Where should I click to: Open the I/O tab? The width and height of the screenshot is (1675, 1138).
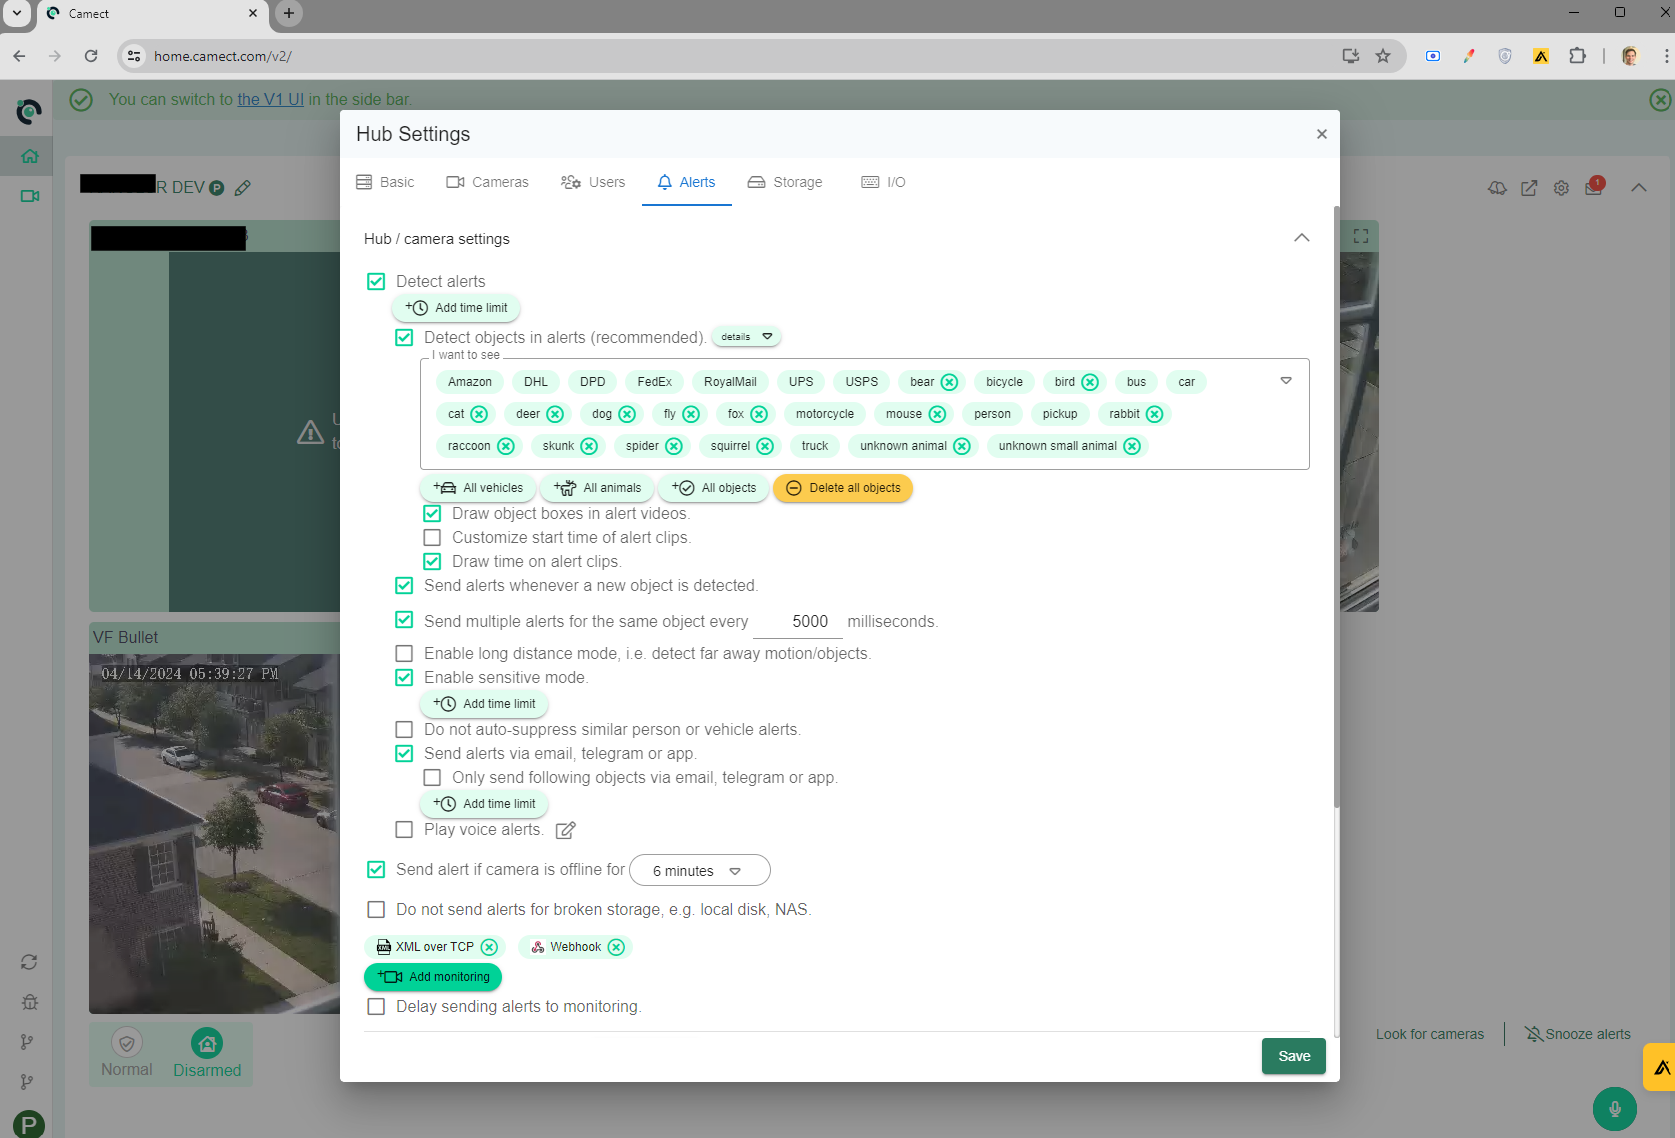tap(884, 182)
